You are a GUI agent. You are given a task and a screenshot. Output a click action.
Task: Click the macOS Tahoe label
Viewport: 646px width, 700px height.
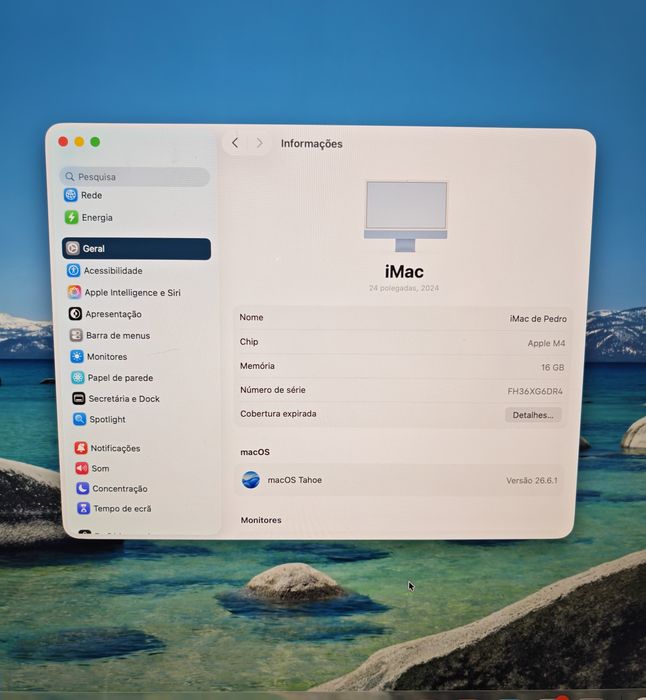295,480
